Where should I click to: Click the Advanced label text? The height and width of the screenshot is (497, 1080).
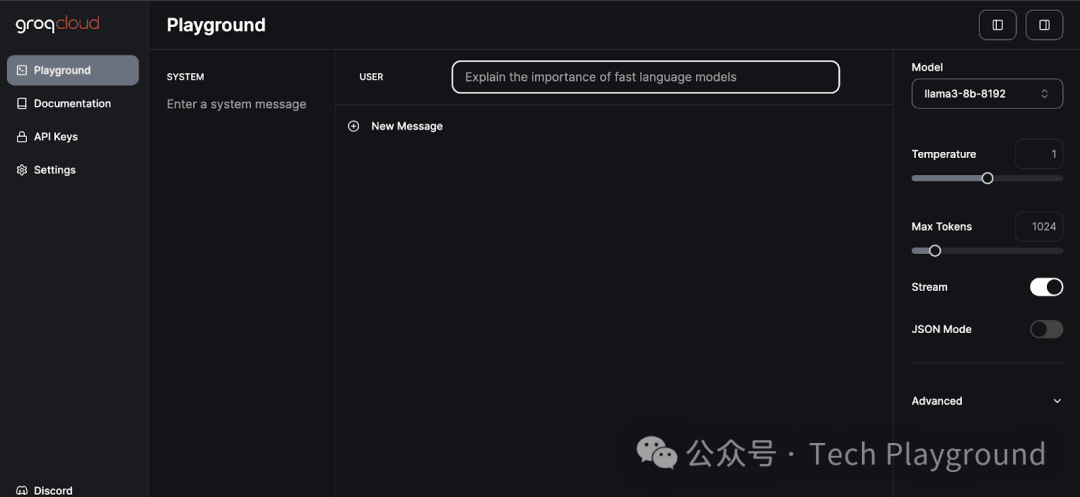click(937, 401)
